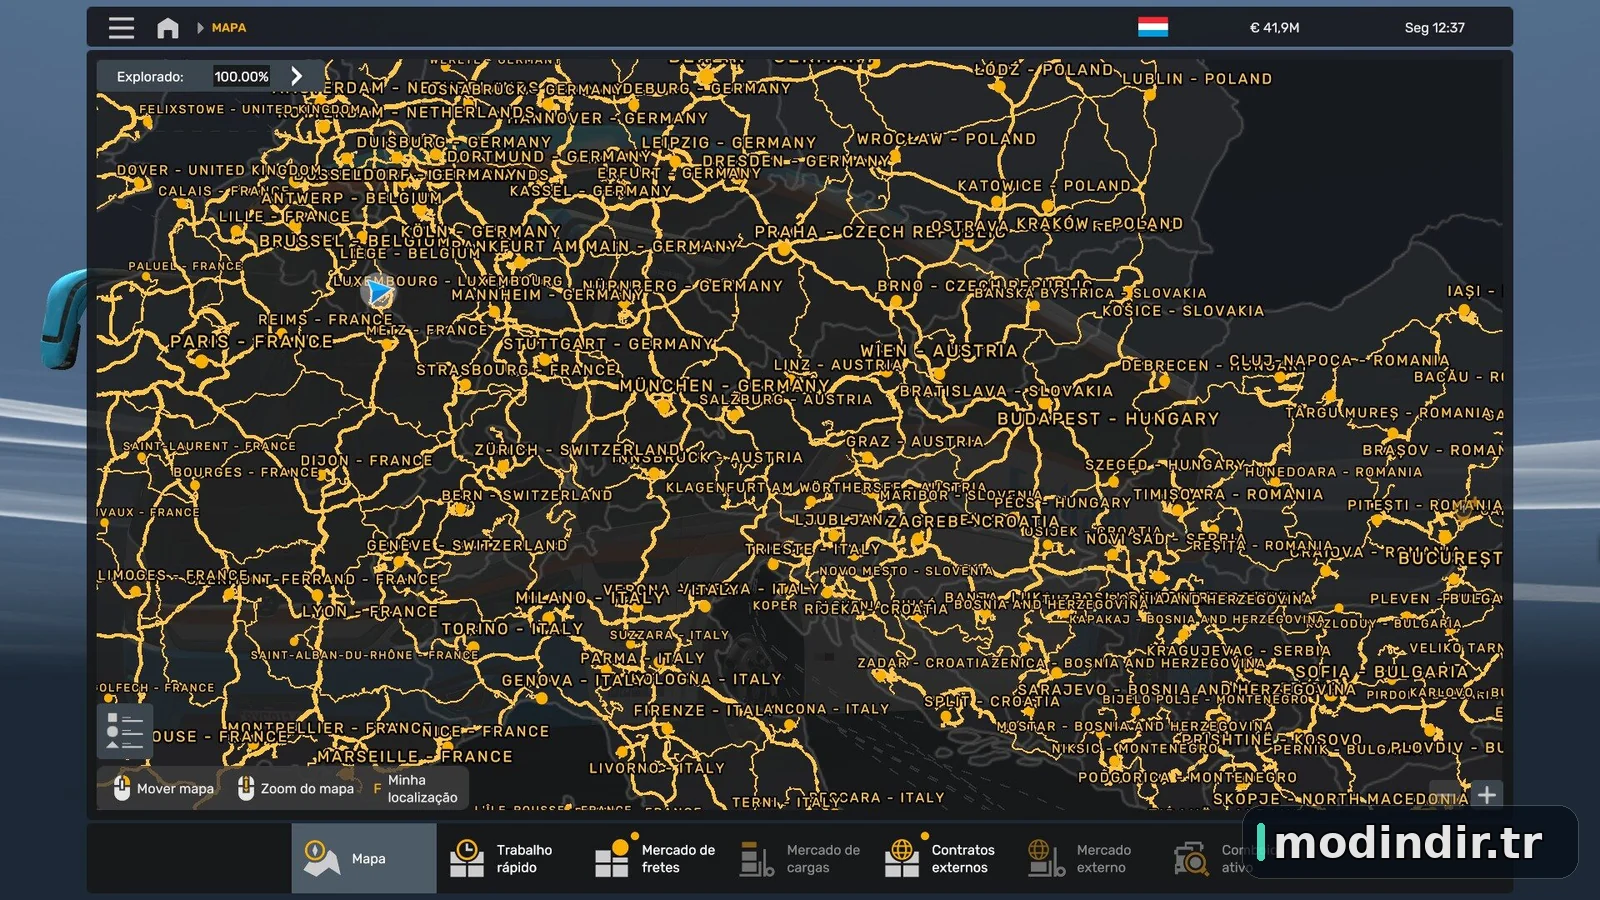1600x900 pixels.
Task: Click the STUTTGART - GERMANY map label
Action: click(x=608, y=344)
